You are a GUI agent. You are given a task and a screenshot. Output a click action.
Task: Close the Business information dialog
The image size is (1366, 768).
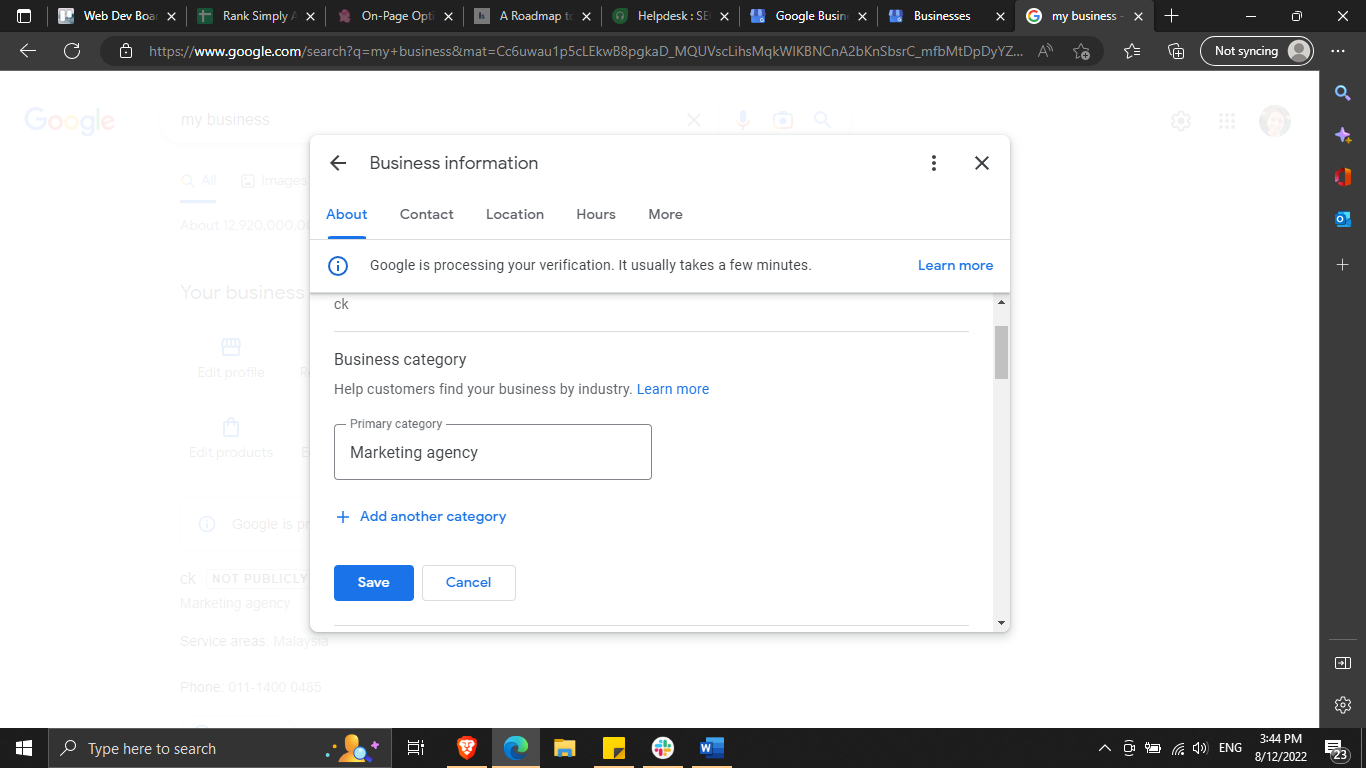(x=982, y=163)
